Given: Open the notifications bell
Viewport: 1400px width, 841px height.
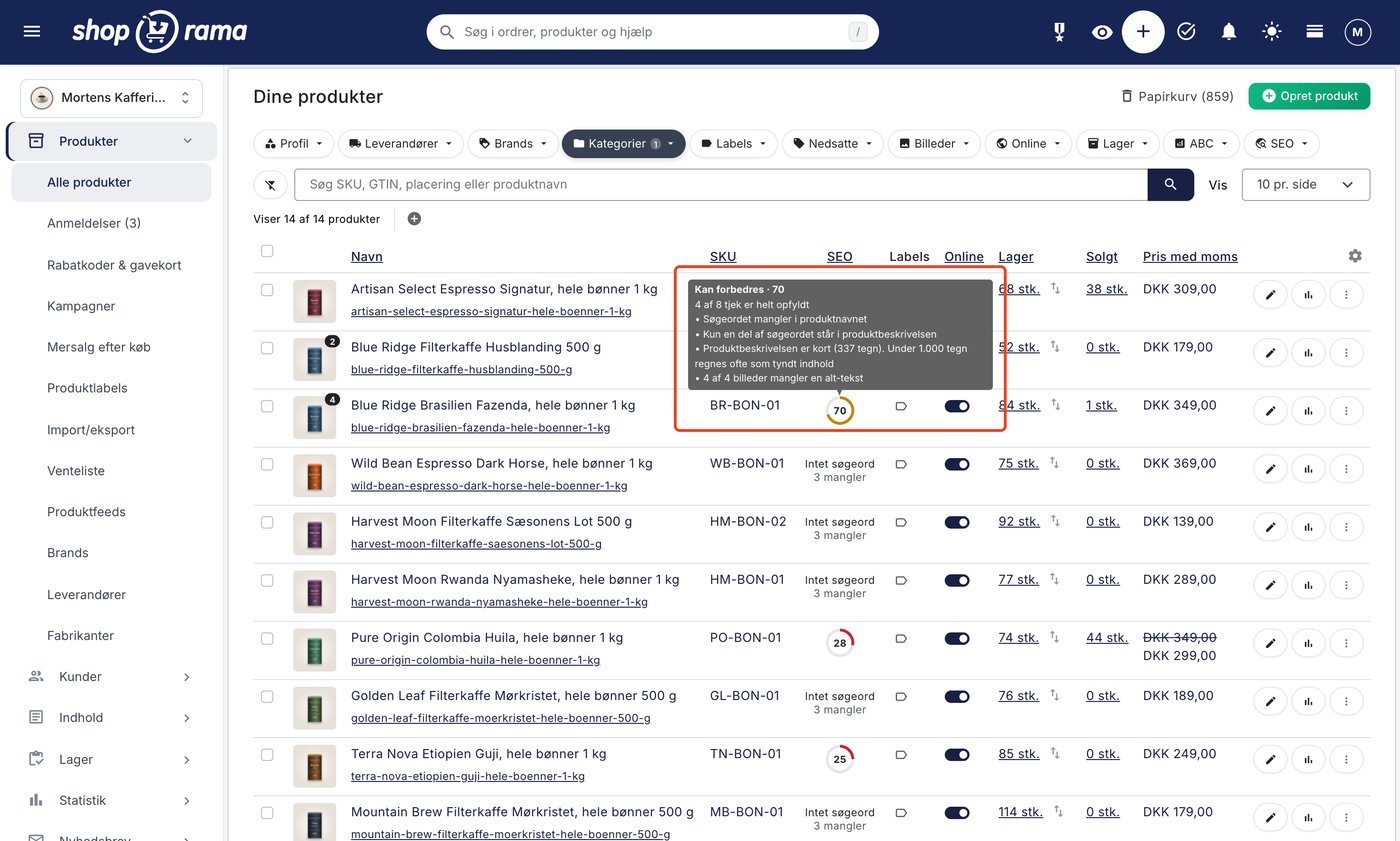Looking at the screenshot, I should 1229,32.
